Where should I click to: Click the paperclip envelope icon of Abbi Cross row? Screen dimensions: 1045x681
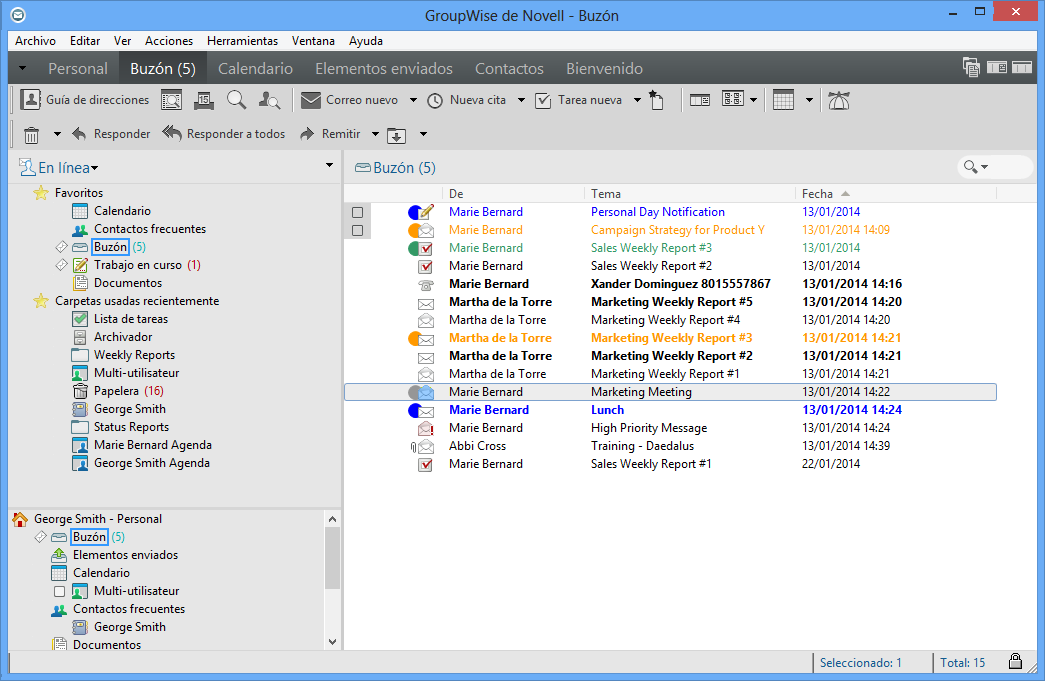coord(423,446)
